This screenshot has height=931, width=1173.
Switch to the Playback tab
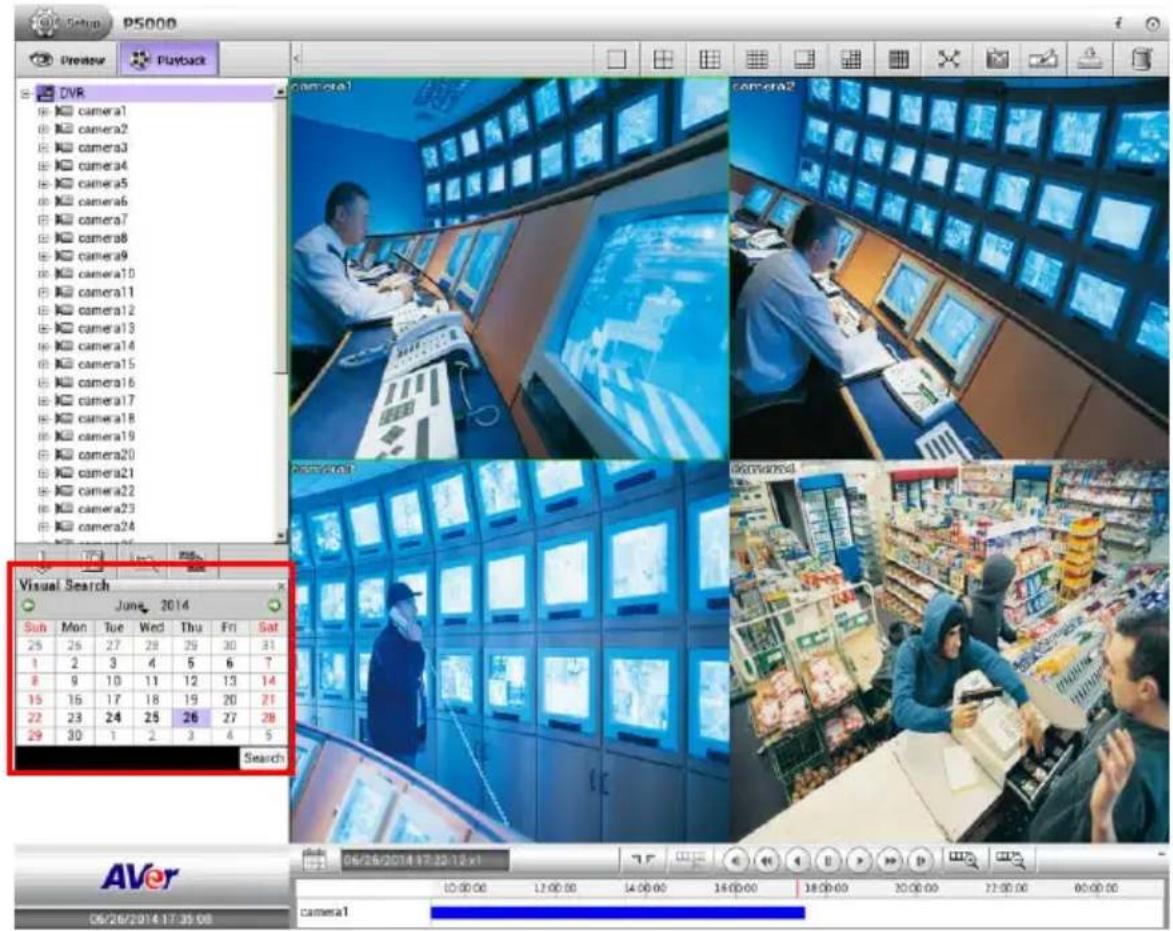pyautogui.click(x=168, y=60)
